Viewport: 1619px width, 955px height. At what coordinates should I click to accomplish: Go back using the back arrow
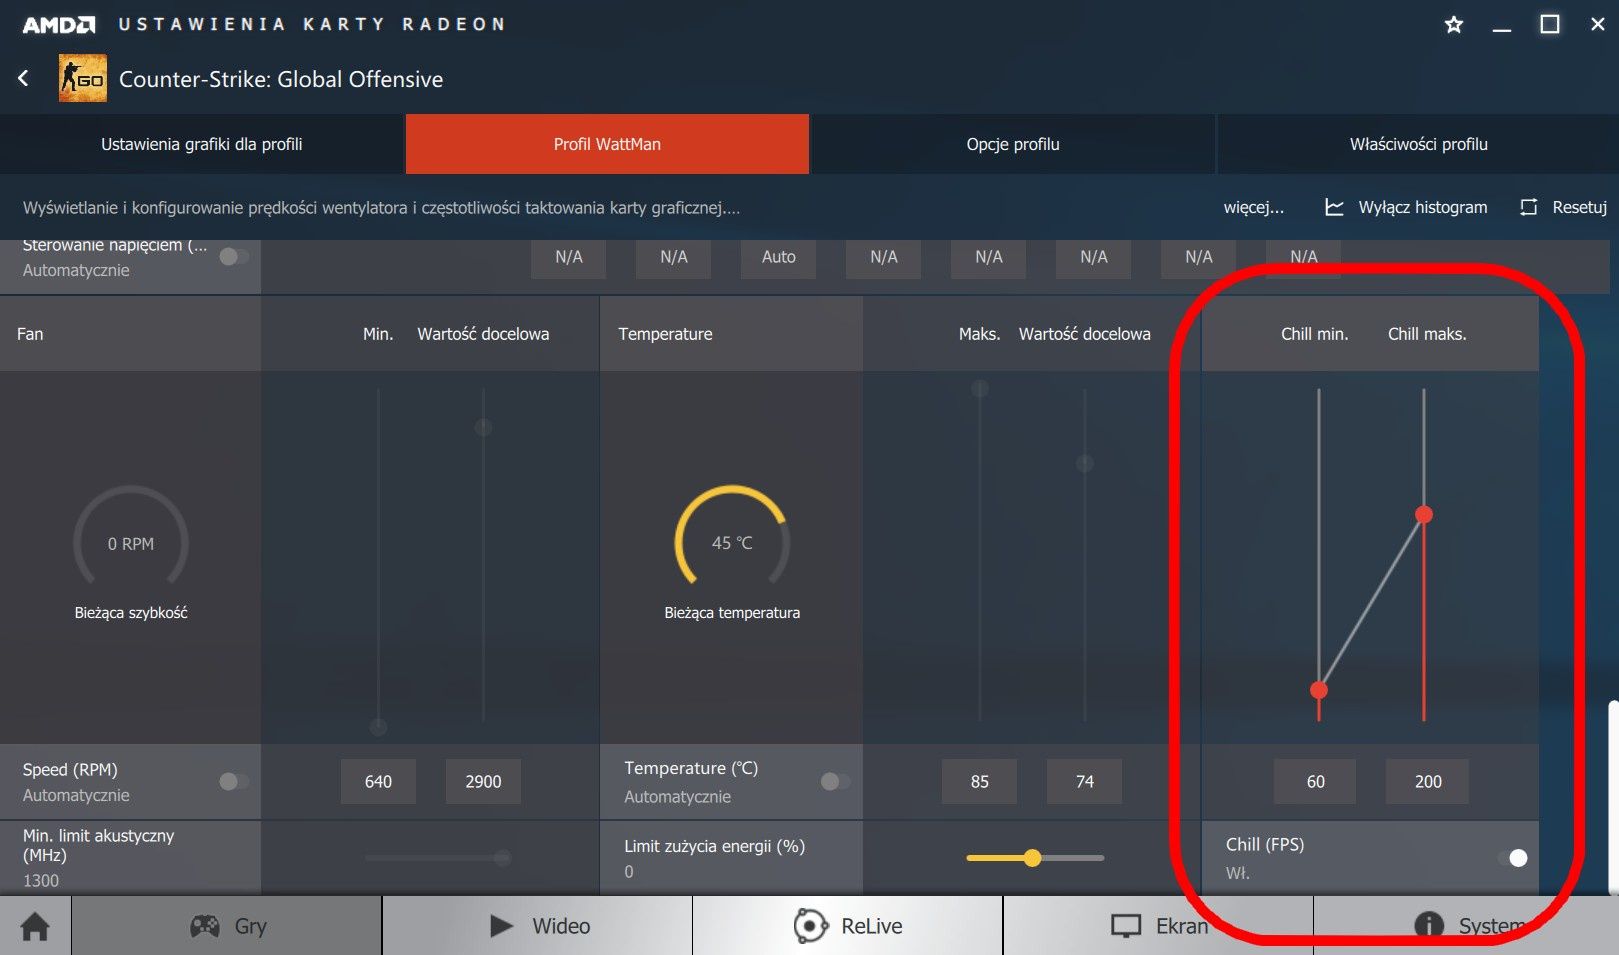tap(24, 78)
